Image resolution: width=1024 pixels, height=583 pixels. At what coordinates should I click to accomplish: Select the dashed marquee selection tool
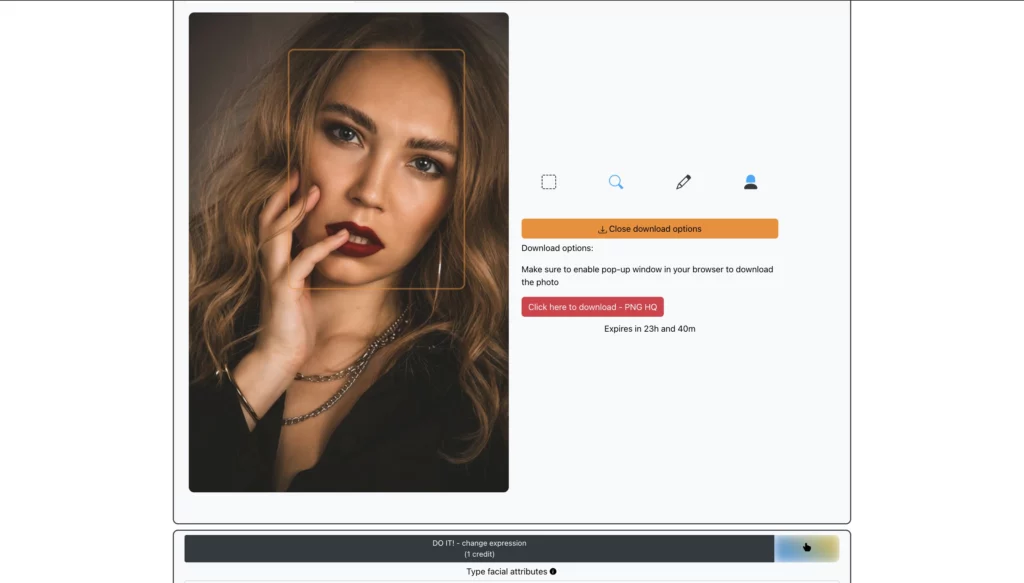tap(548, 181)
